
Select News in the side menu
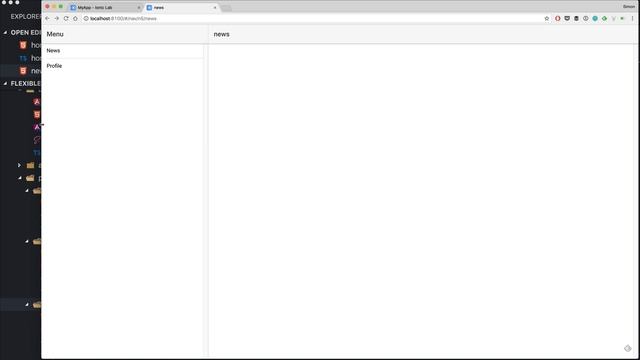coord(122,51)
